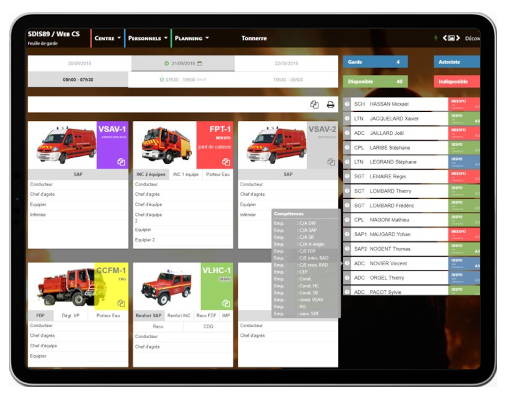Click Chef d'équipe slot on CCFM-1
The image size is (505, 395).
pos(78,346)
